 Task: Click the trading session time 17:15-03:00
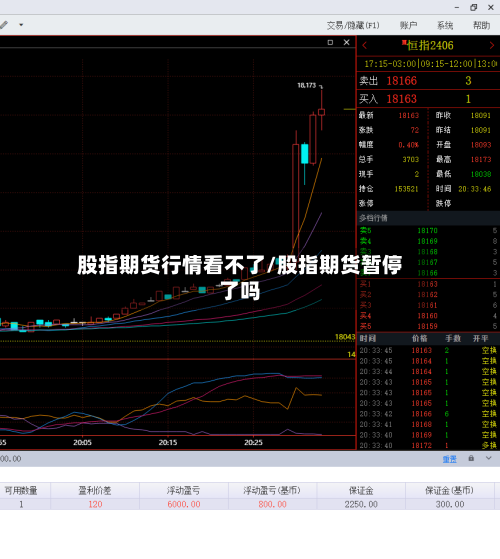click(x=390, y=64)
